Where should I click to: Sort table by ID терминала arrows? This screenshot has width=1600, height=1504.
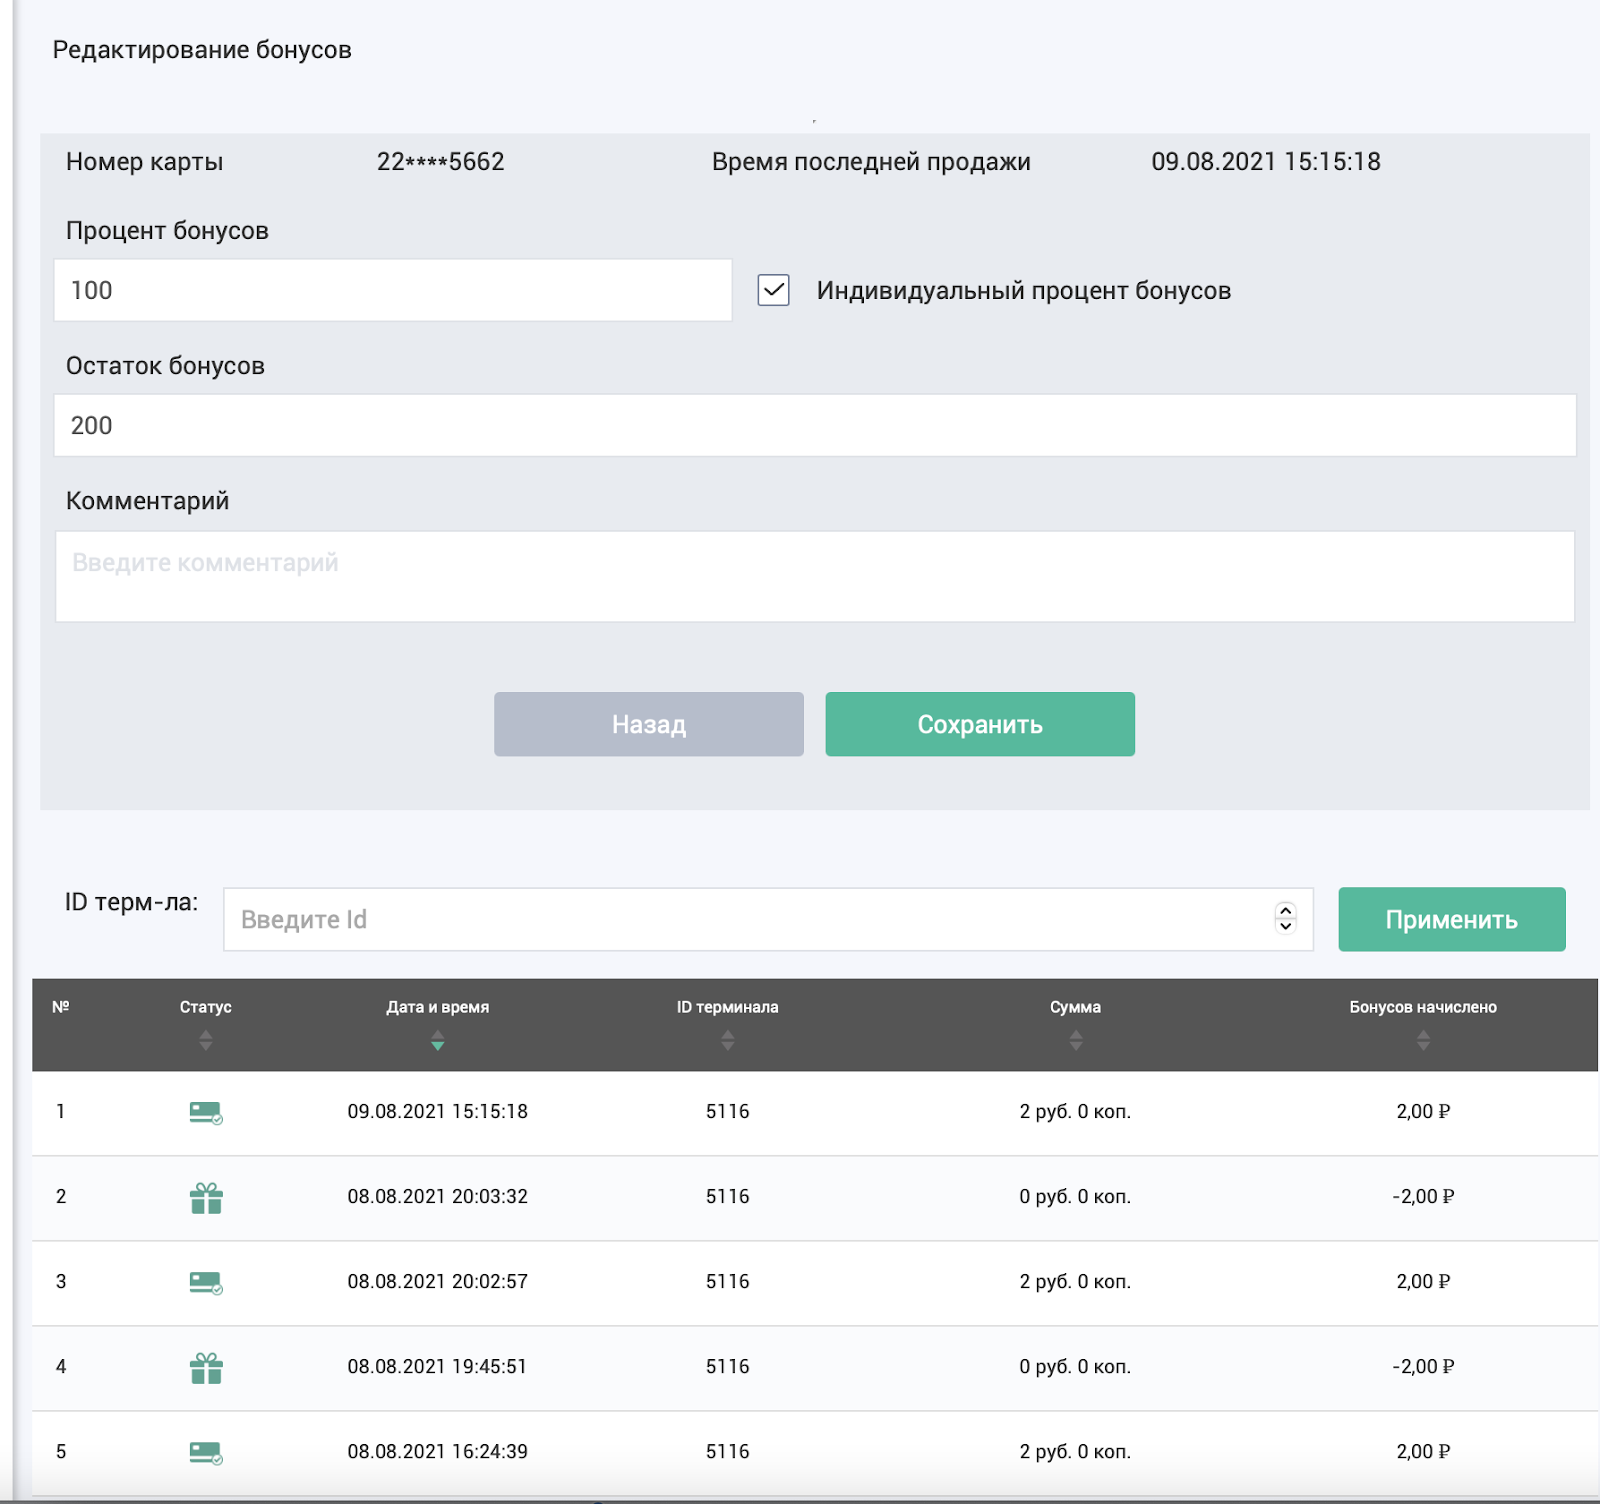728,1041
